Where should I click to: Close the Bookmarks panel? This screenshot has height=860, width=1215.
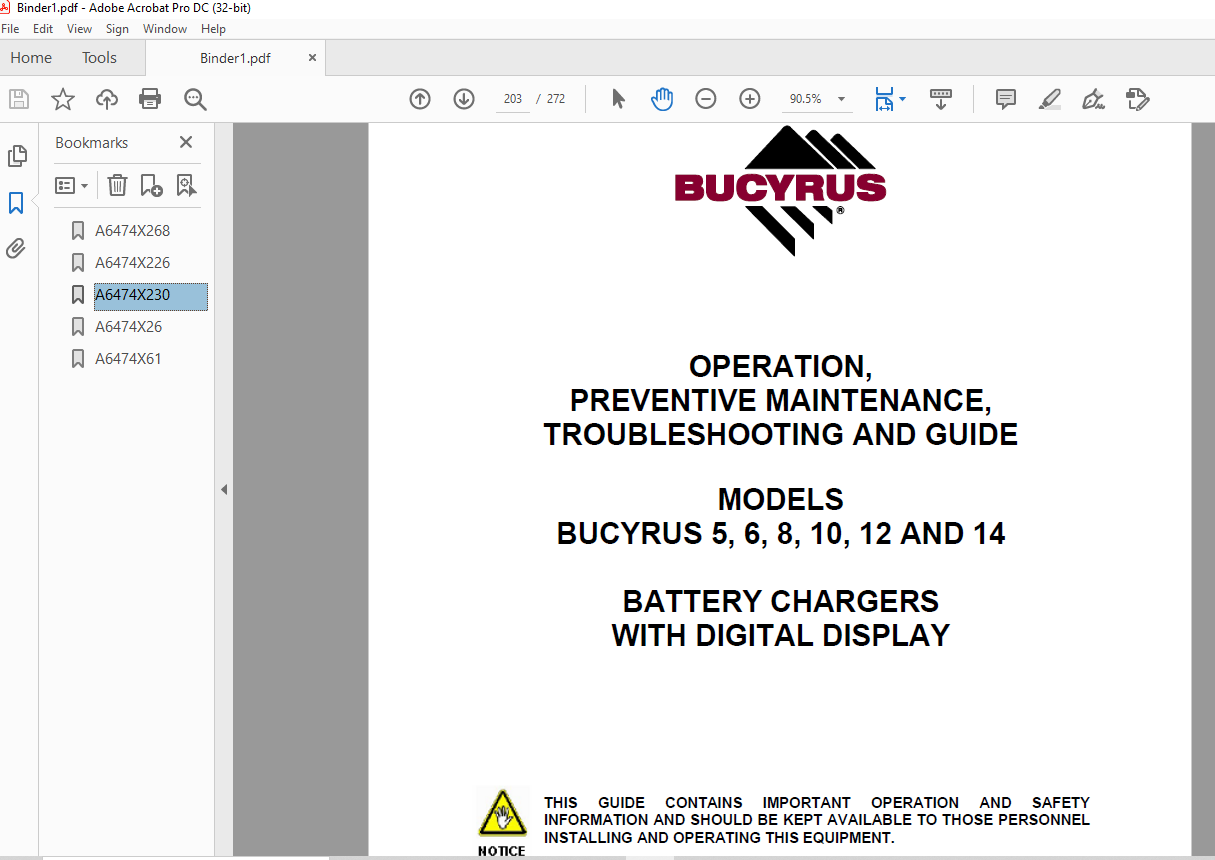[186, 142]
